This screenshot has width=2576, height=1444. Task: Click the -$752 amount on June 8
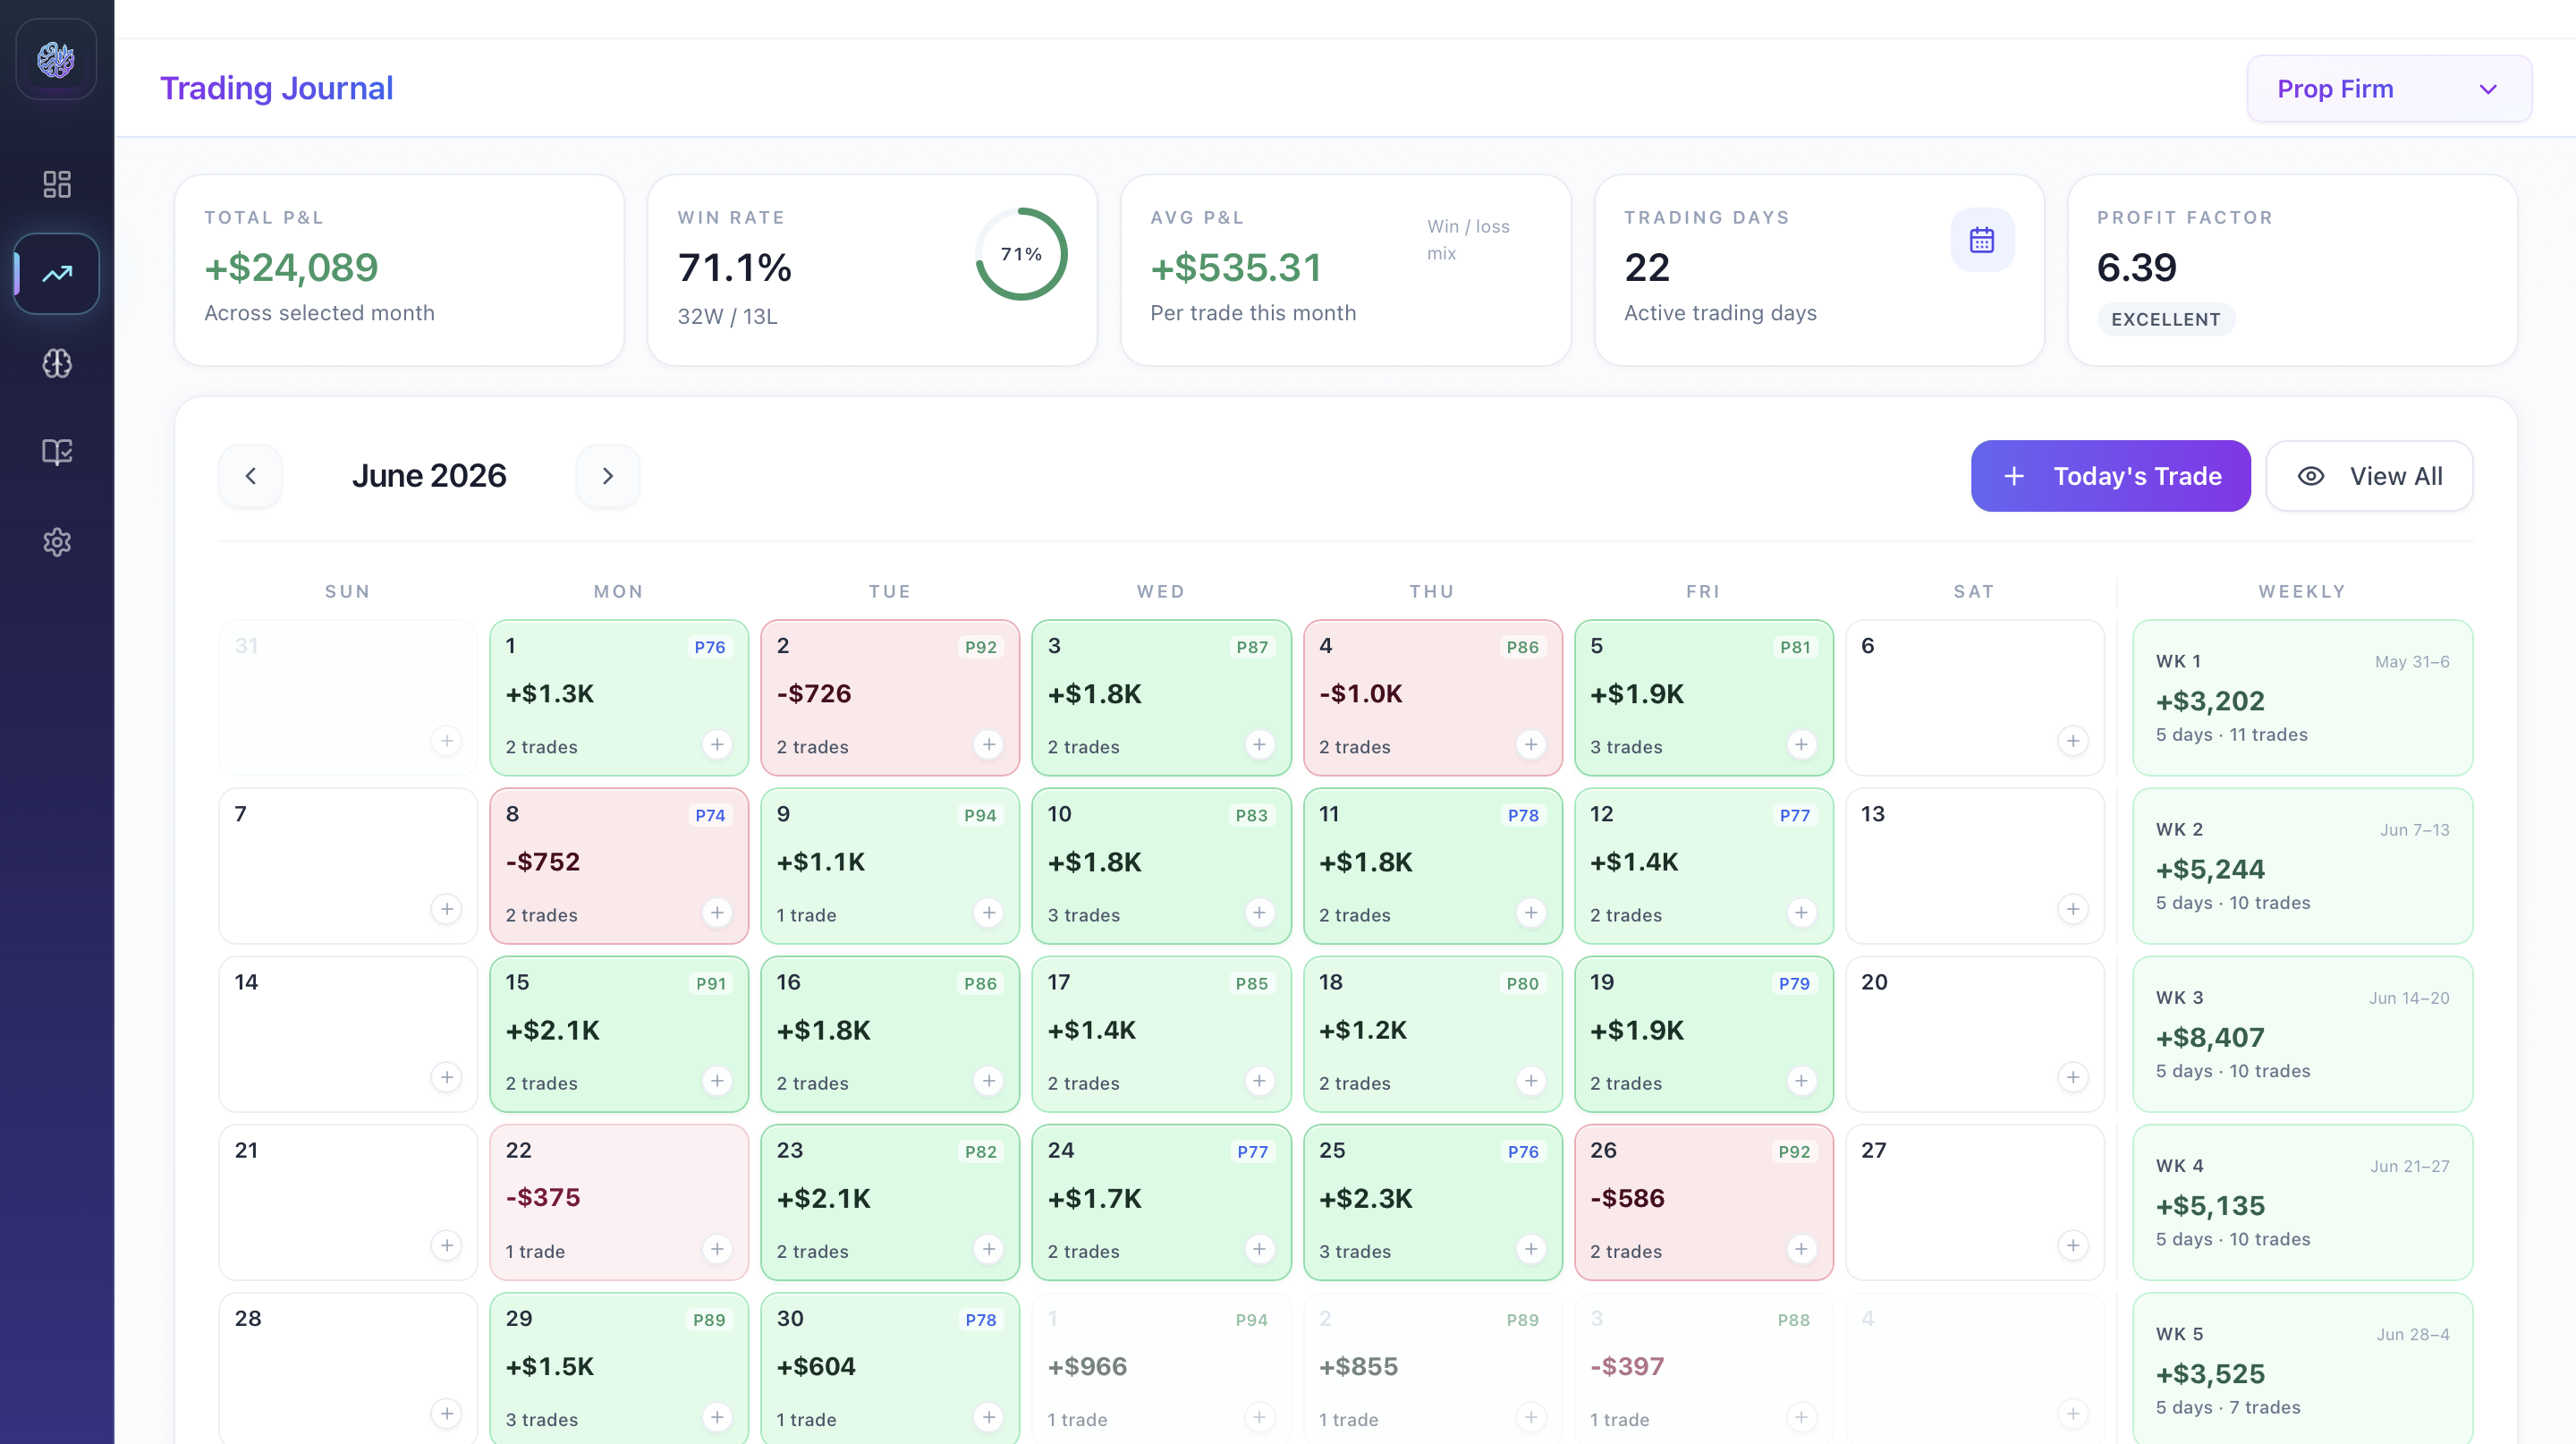(543, 861)
